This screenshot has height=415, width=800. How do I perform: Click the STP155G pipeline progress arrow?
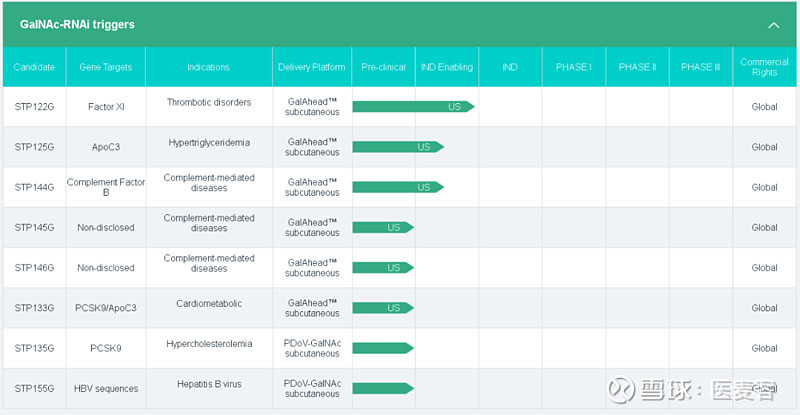pyautogui.click(x=383, y=388)
